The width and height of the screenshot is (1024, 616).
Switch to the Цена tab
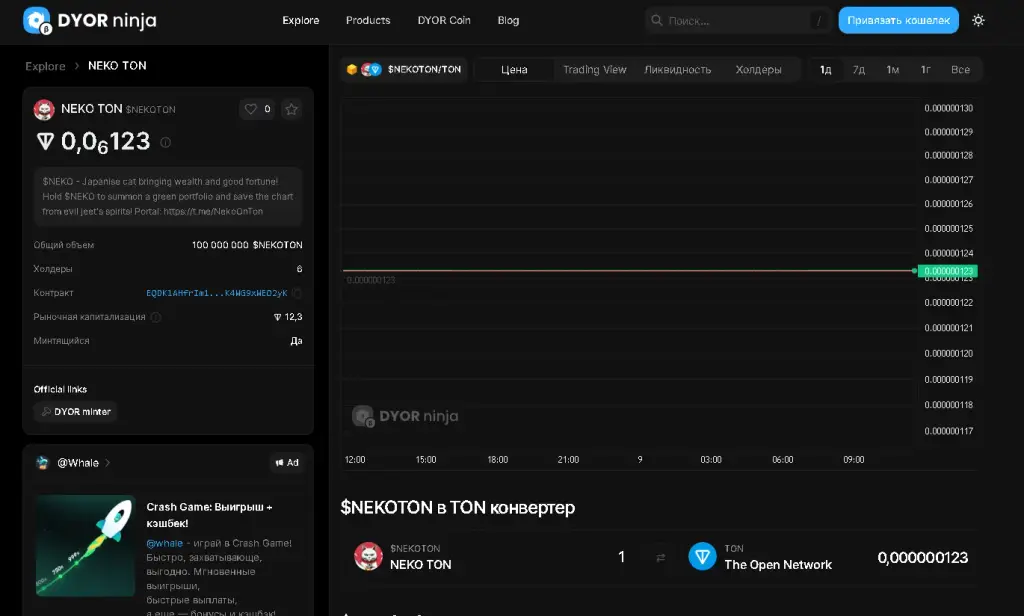tap(514, 70)
